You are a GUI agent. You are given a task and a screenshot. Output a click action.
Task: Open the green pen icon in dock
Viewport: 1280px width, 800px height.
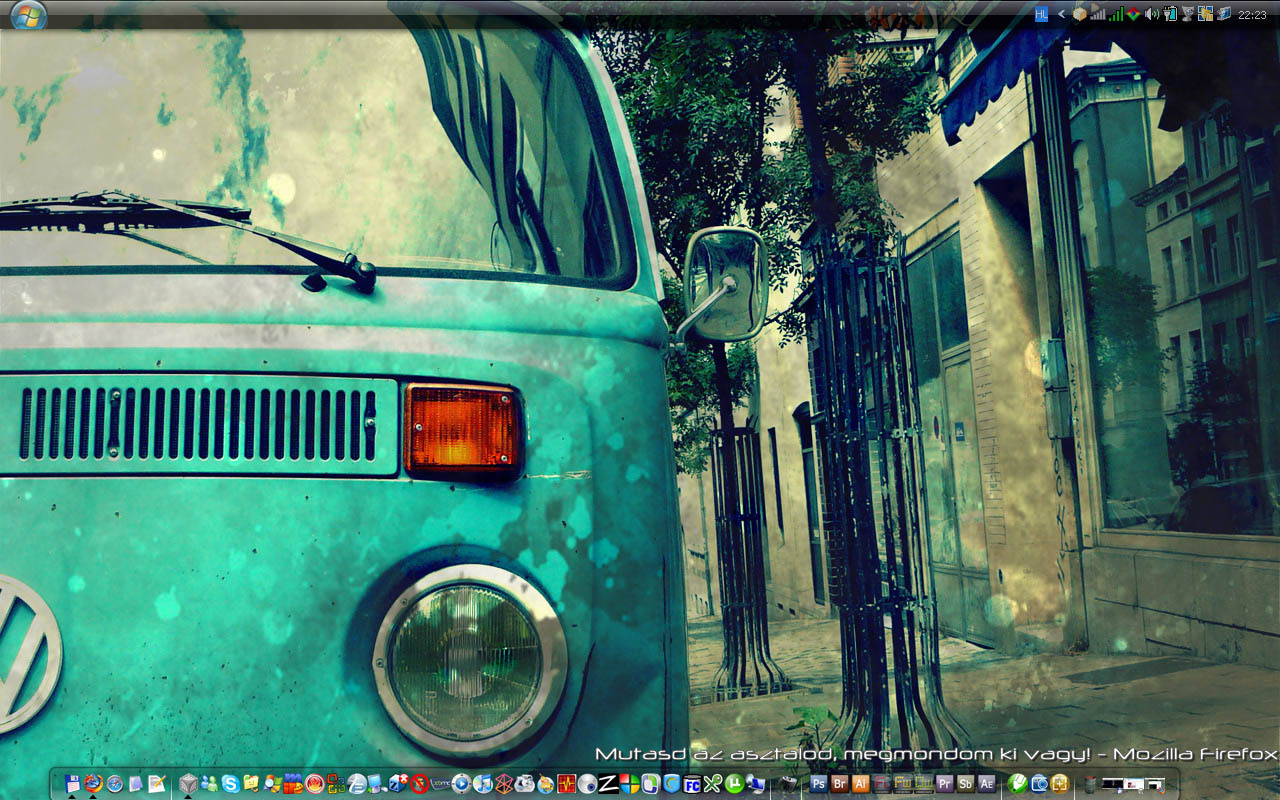click(1017, 783)
